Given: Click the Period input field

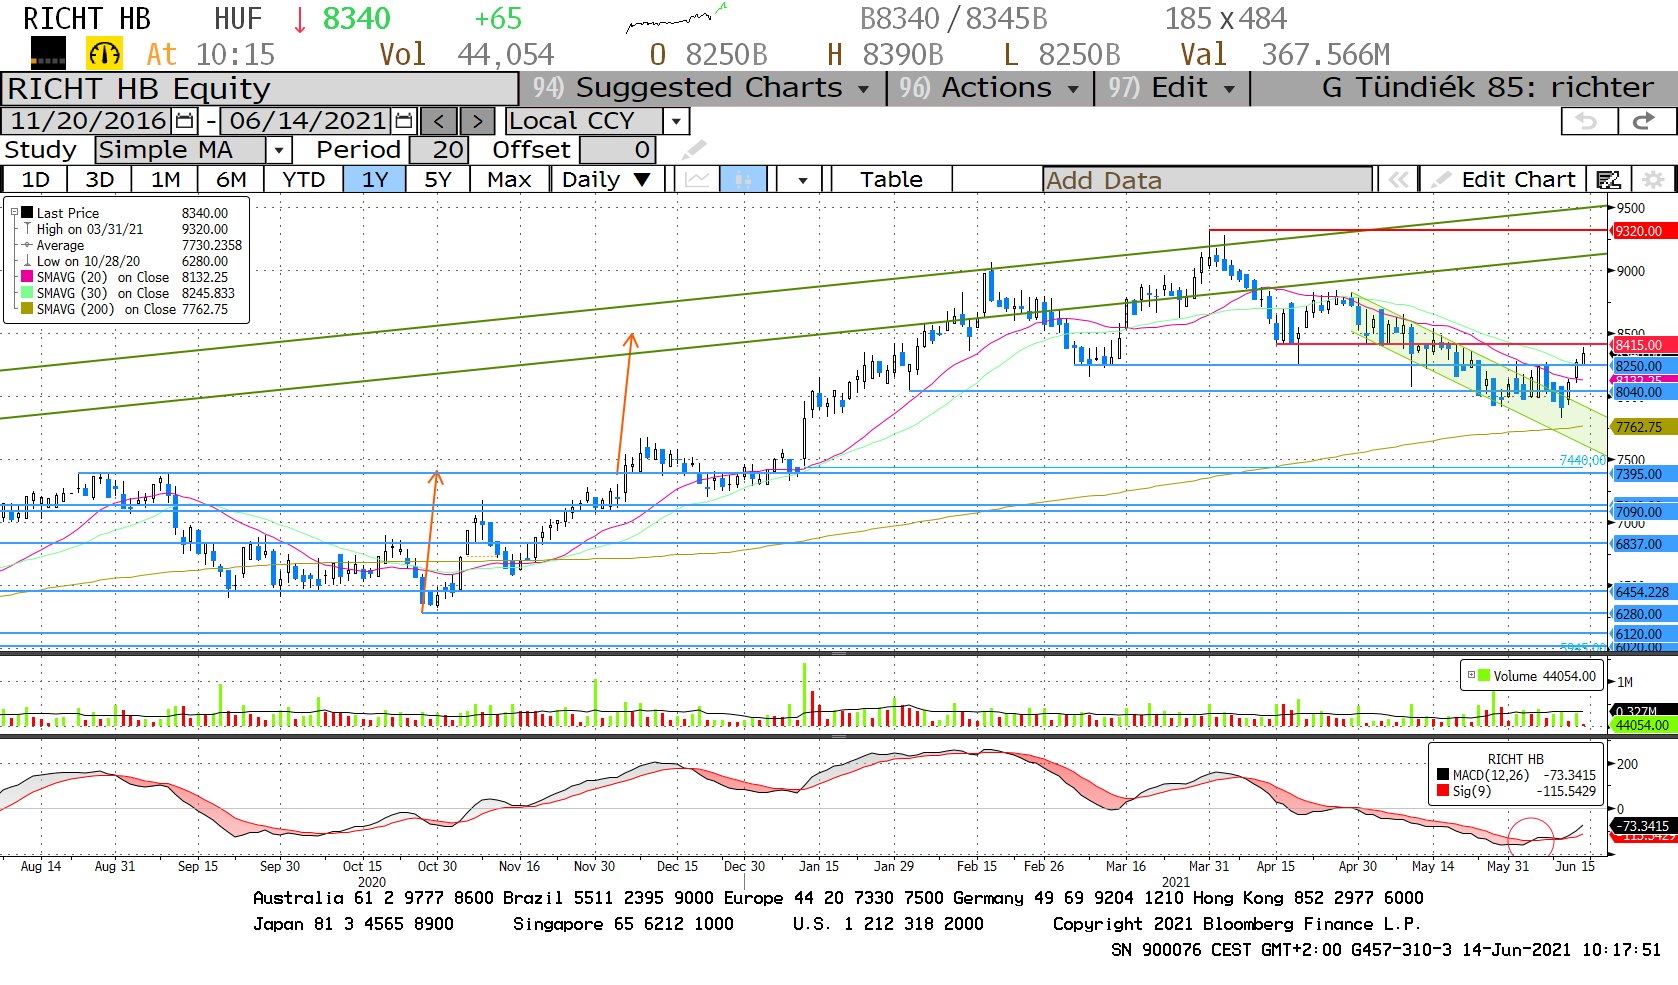Looking at the screenshot, I should (x=436, y=150).
